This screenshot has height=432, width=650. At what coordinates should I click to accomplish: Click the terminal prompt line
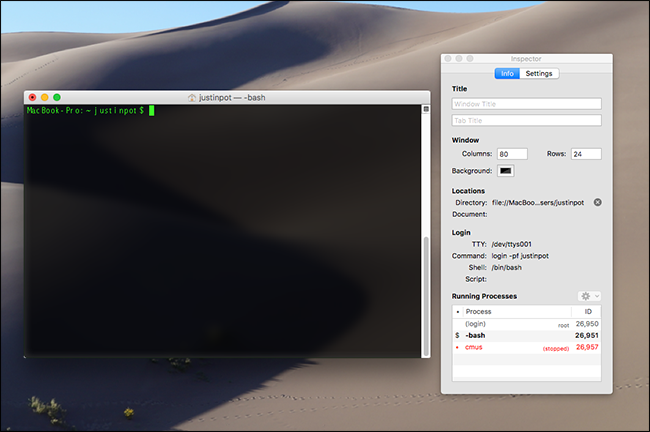coord(90,110)
